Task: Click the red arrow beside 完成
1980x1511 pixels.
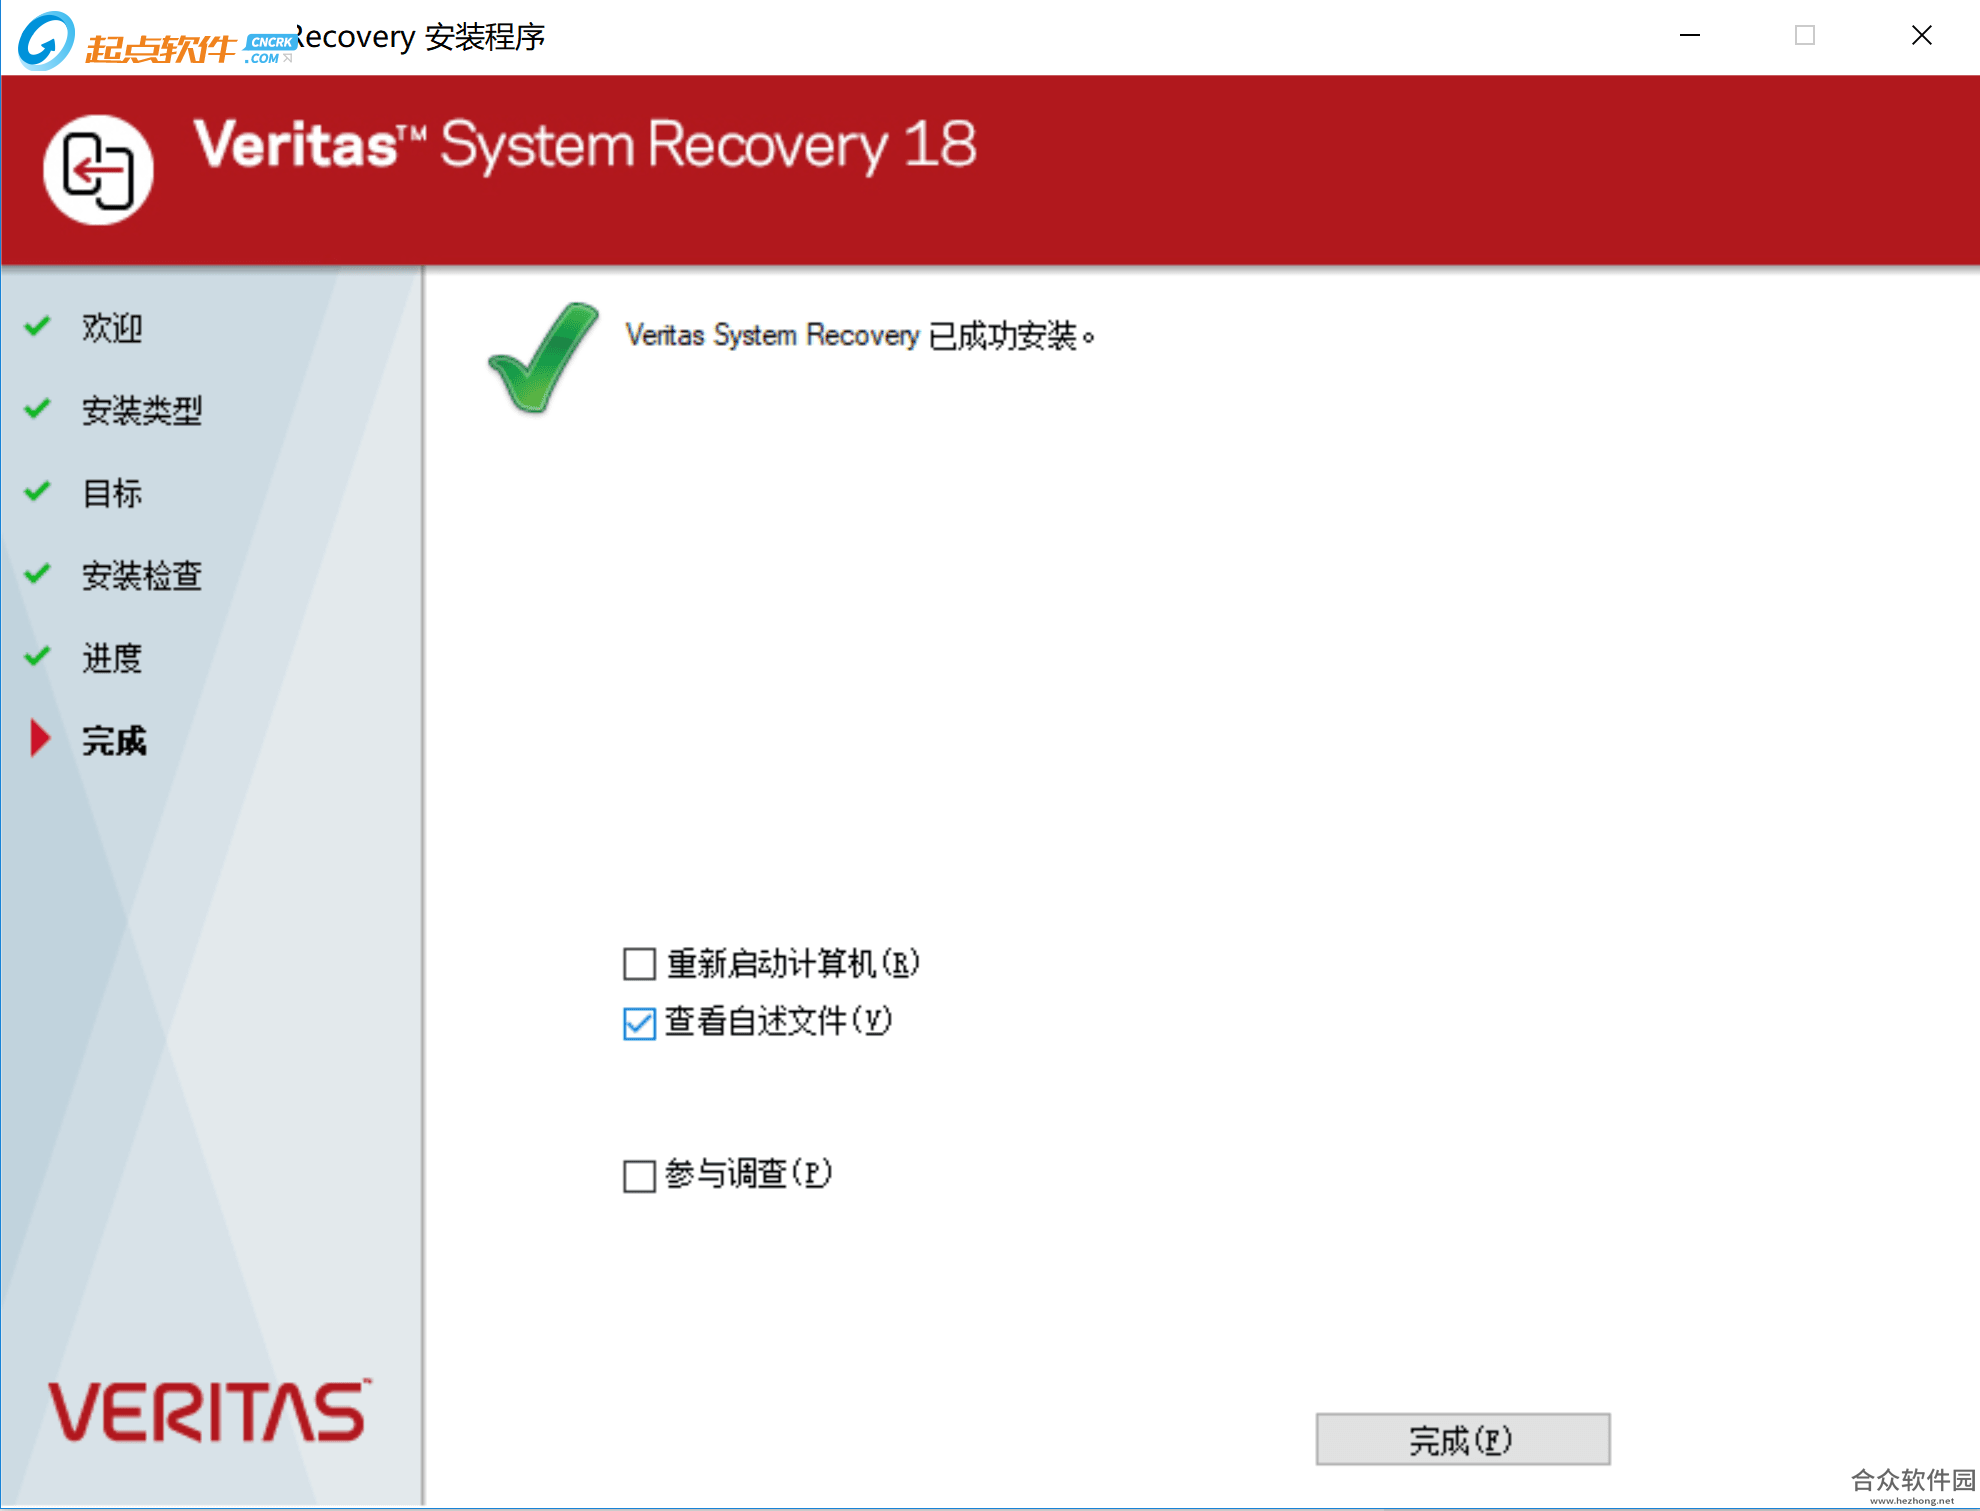Action: pyautogui.click(x=39, y=738)
